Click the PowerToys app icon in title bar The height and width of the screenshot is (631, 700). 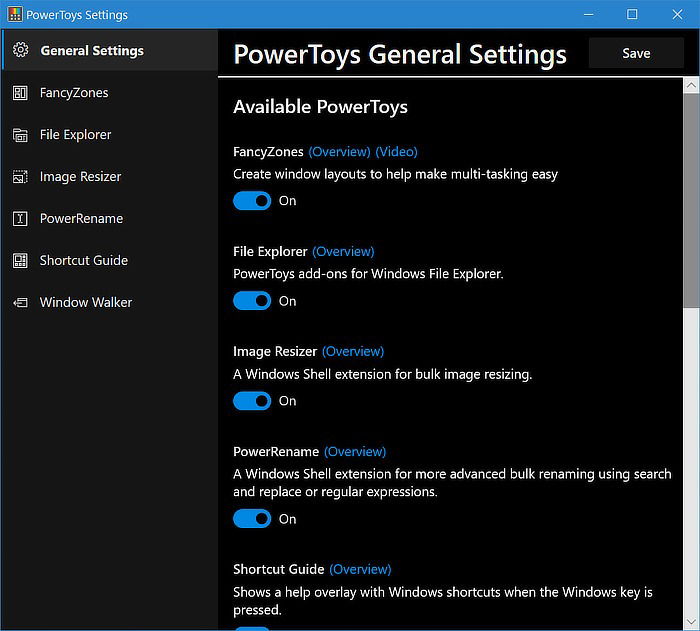15,14
